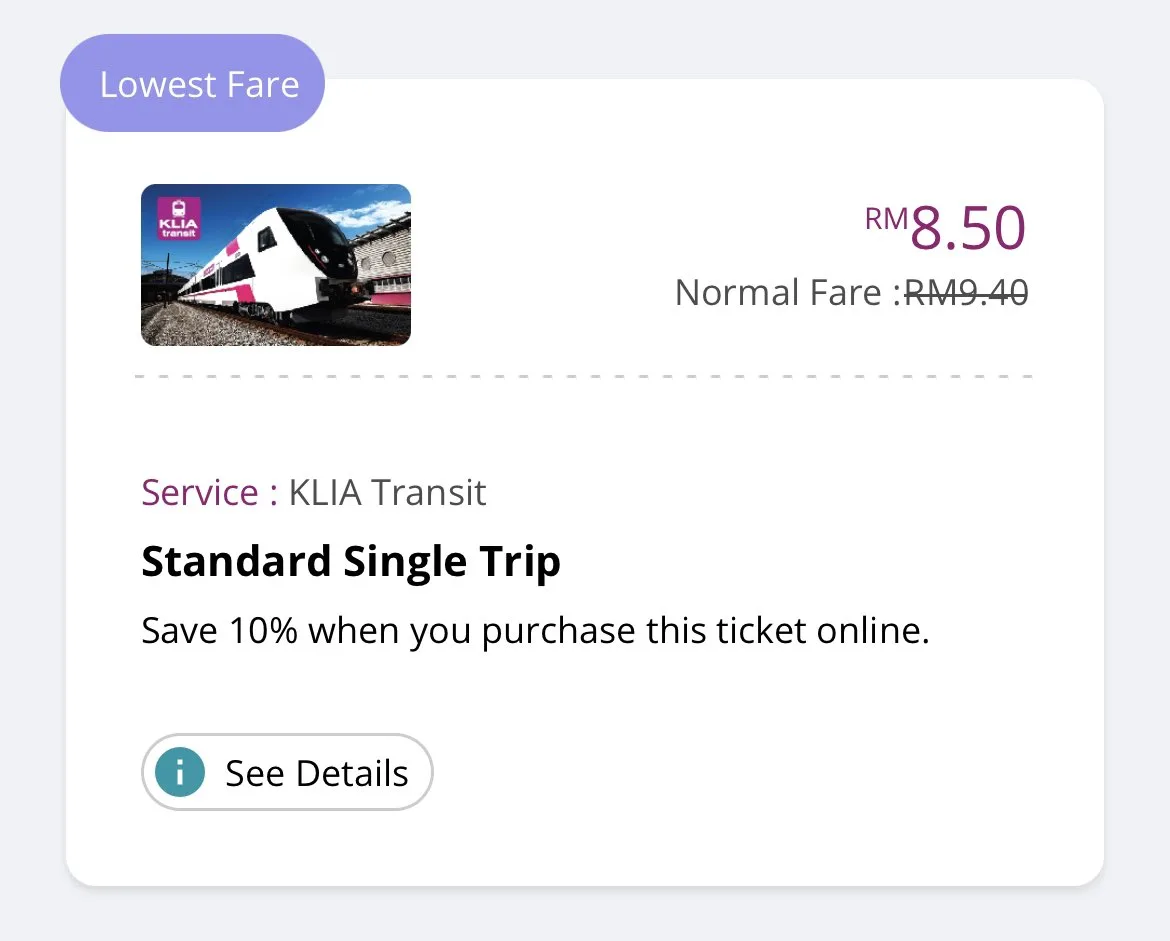
Task: Click the KLIA Transit service name
Action: pos(387,493)
